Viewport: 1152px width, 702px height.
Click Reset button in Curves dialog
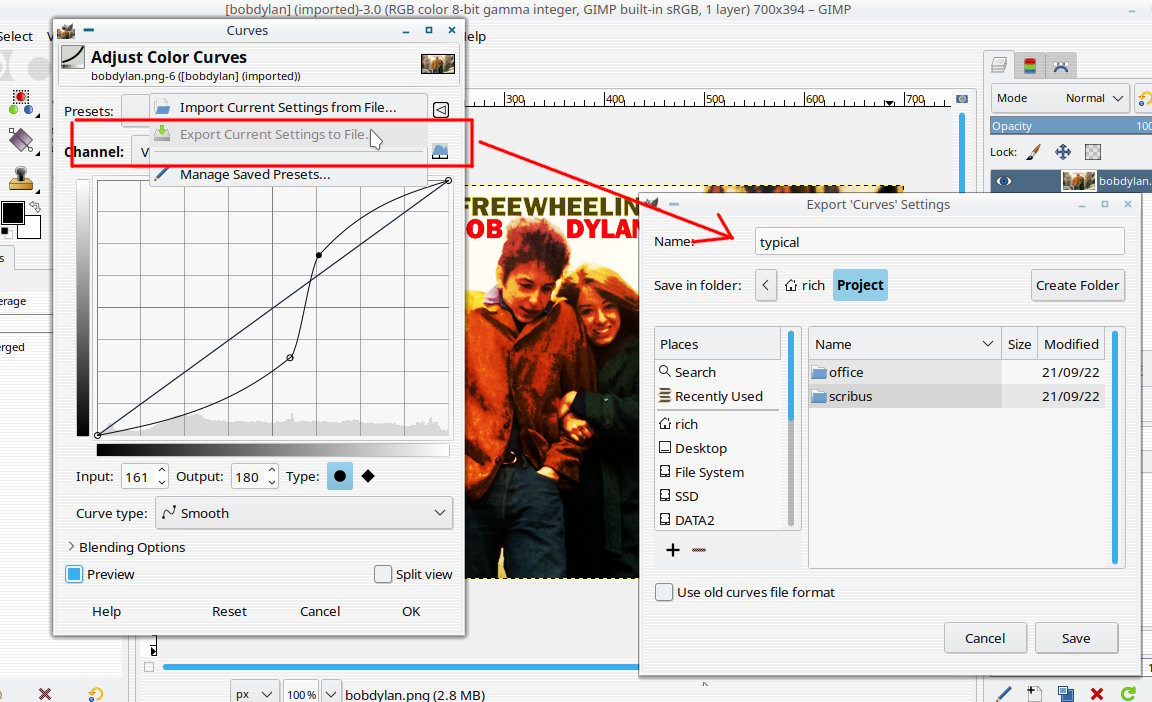tap(229, 611)
